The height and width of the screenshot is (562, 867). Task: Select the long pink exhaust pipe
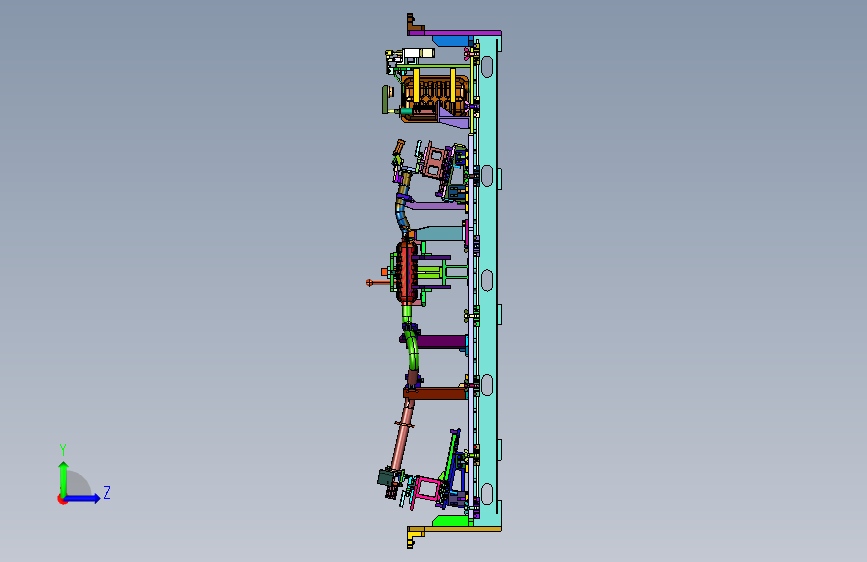[403, 435]
